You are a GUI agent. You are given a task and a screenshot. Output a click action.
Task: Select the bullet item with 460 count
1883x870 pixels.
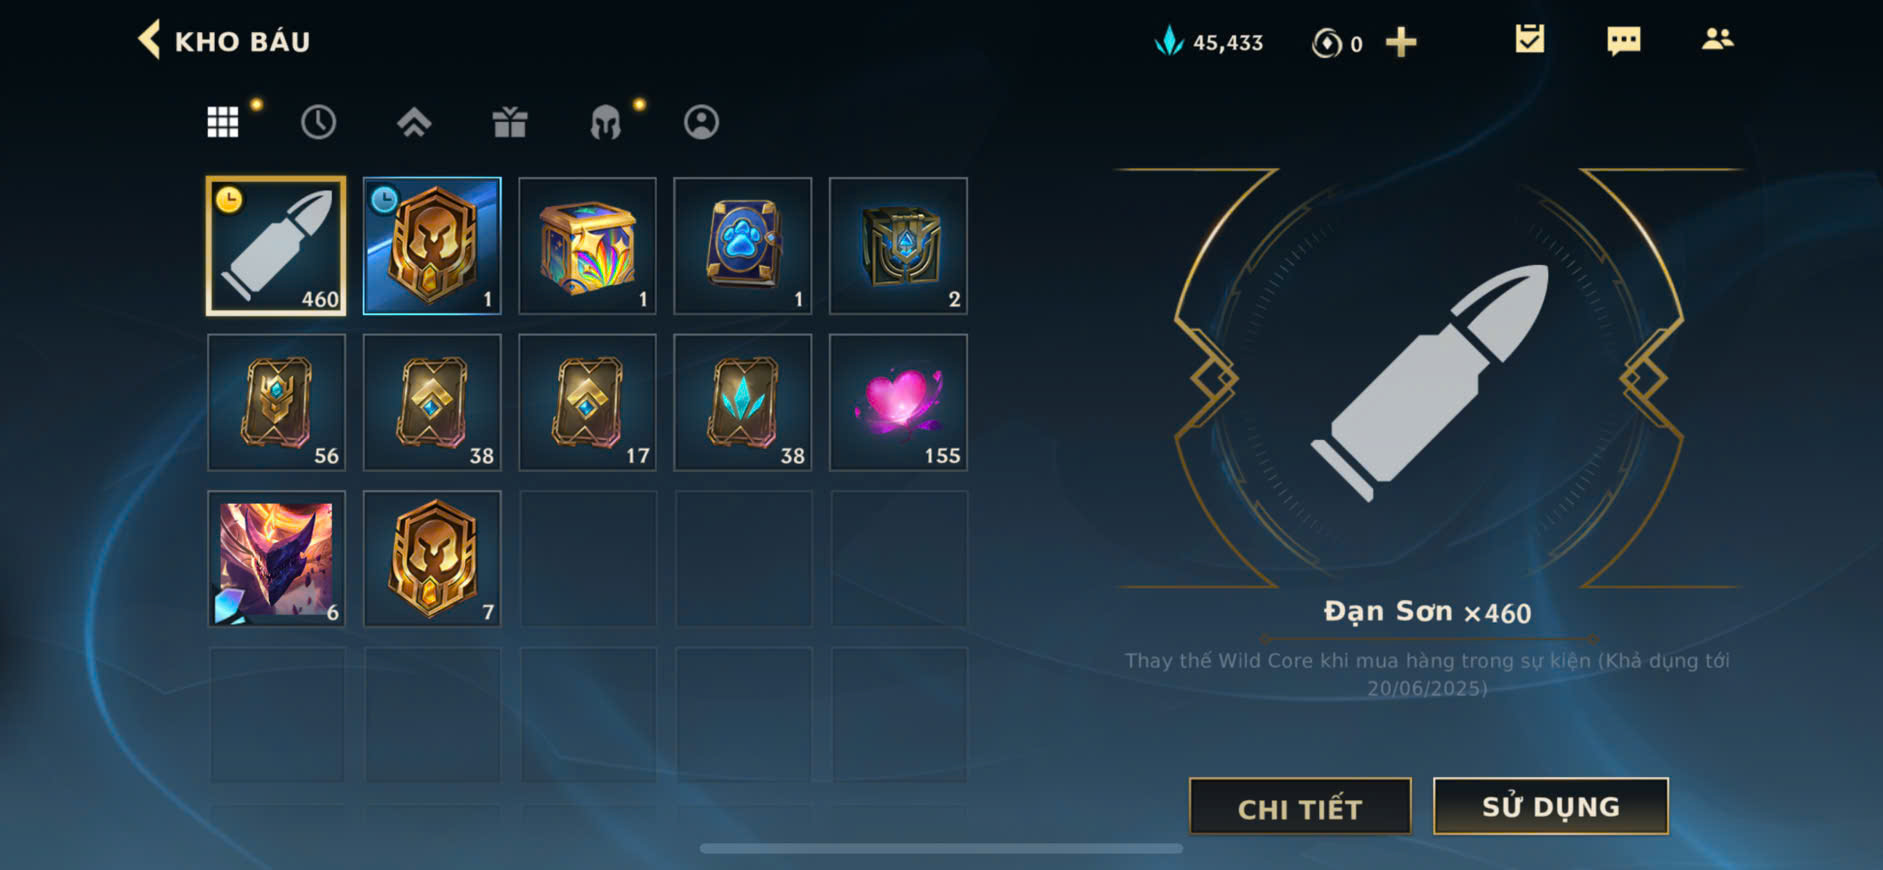[x=276, y=246]
